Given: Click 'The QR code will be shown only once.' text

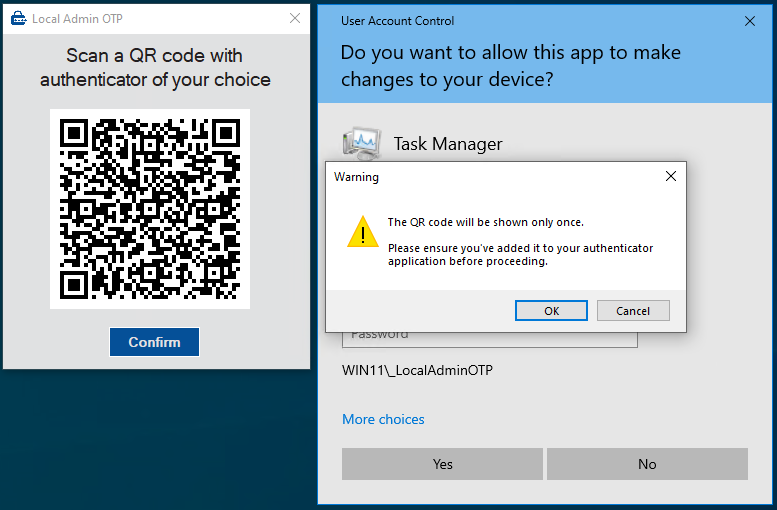Looking at the screenshot, I should click(x=486, y=222).
